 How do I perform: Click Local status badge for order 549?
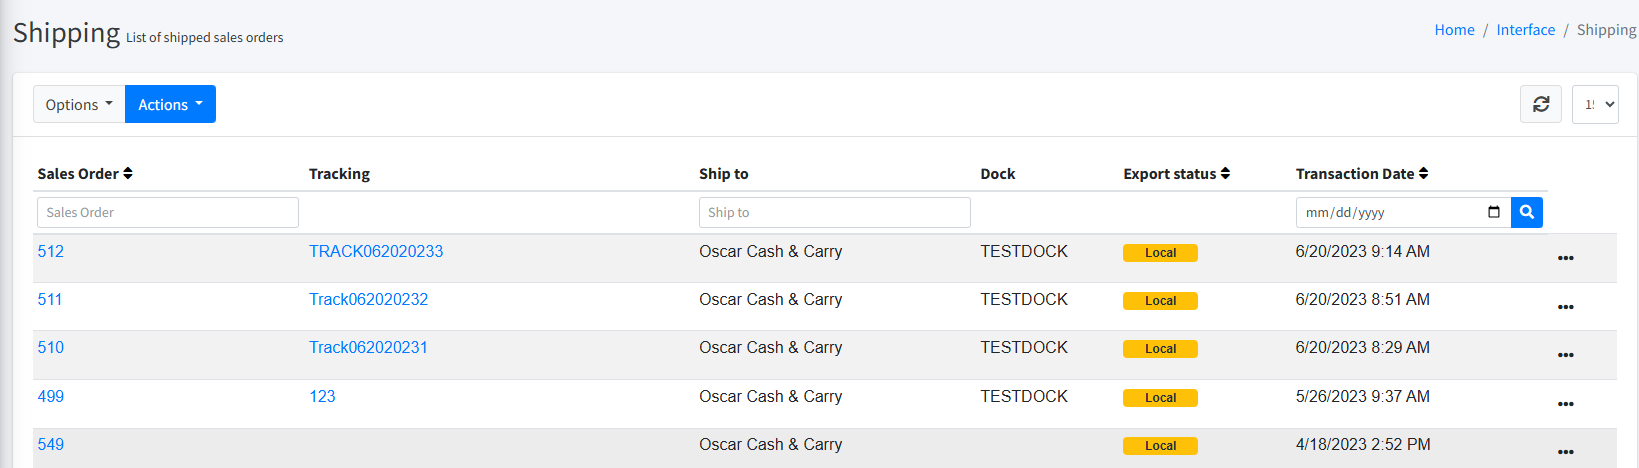[1160, 446]
